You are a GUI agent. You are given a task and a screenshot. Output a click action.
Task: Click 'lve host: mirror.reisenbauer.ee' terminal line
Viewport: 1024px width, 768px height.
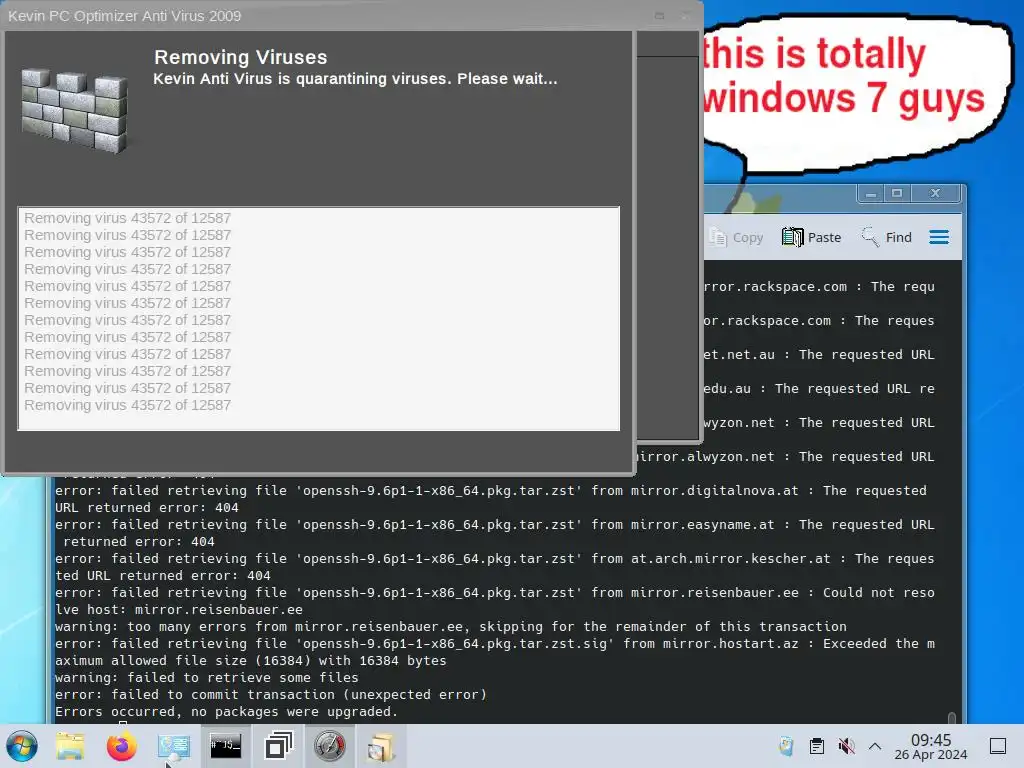pos(179,609)
